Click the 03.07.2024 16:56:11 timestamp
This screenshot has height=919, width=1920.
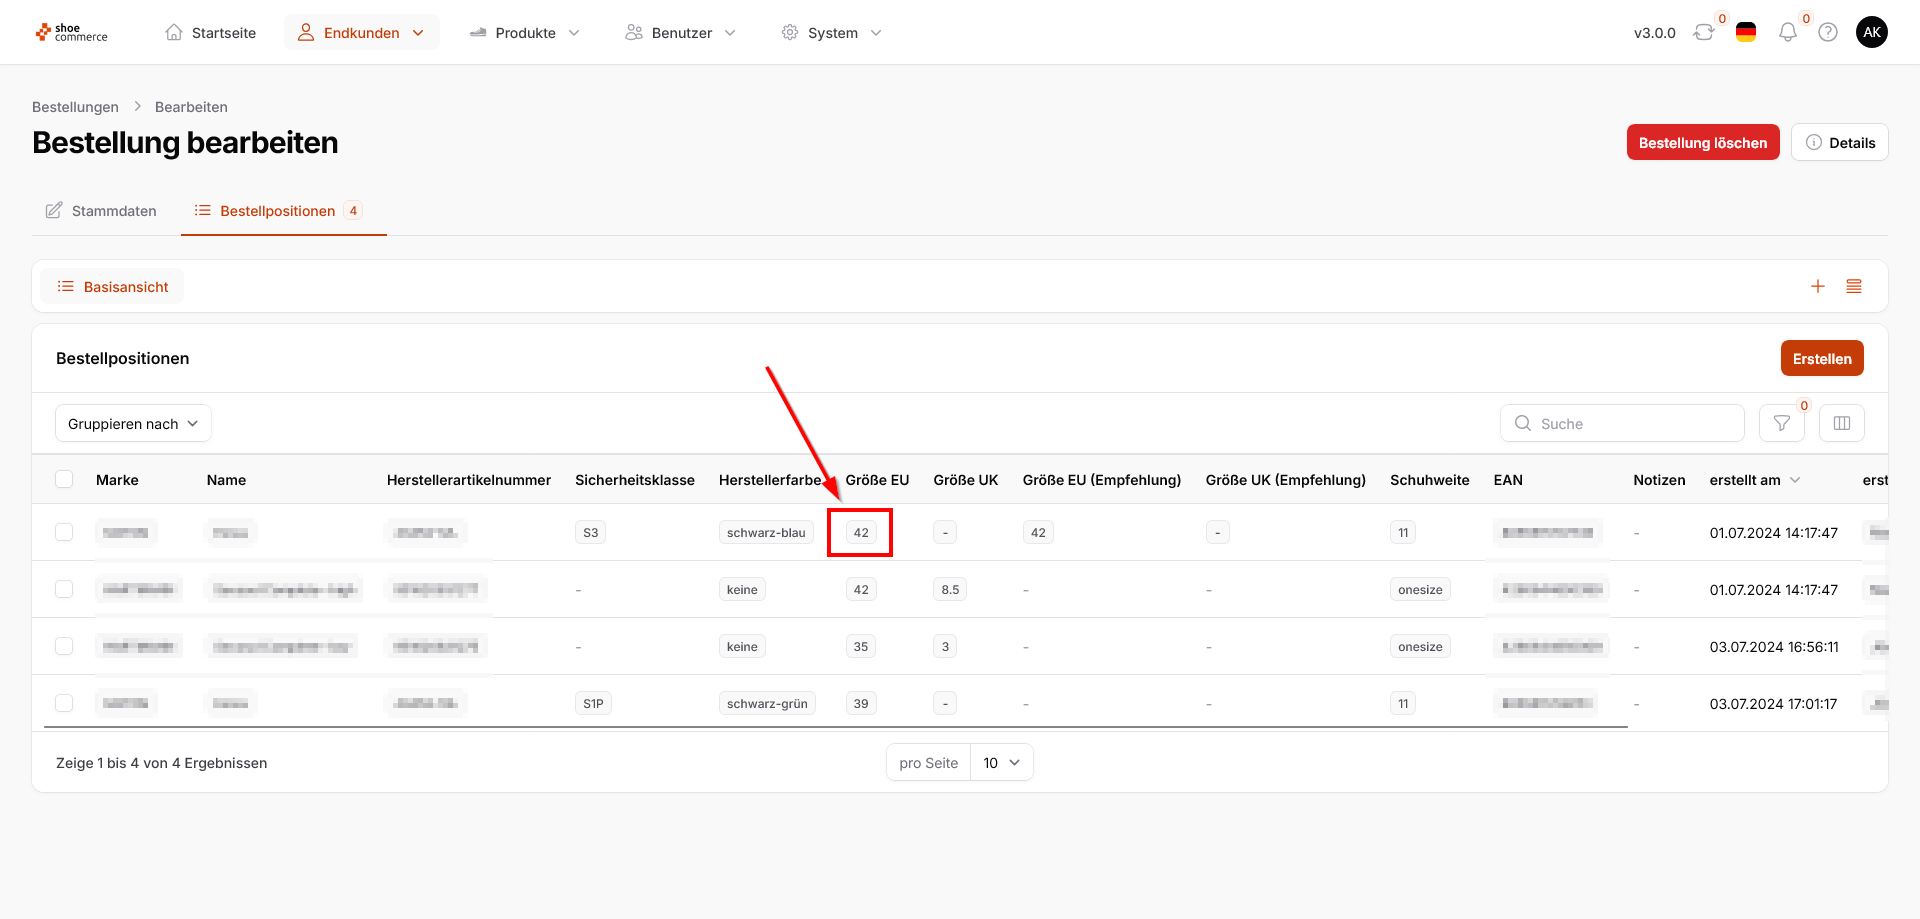1774,647
